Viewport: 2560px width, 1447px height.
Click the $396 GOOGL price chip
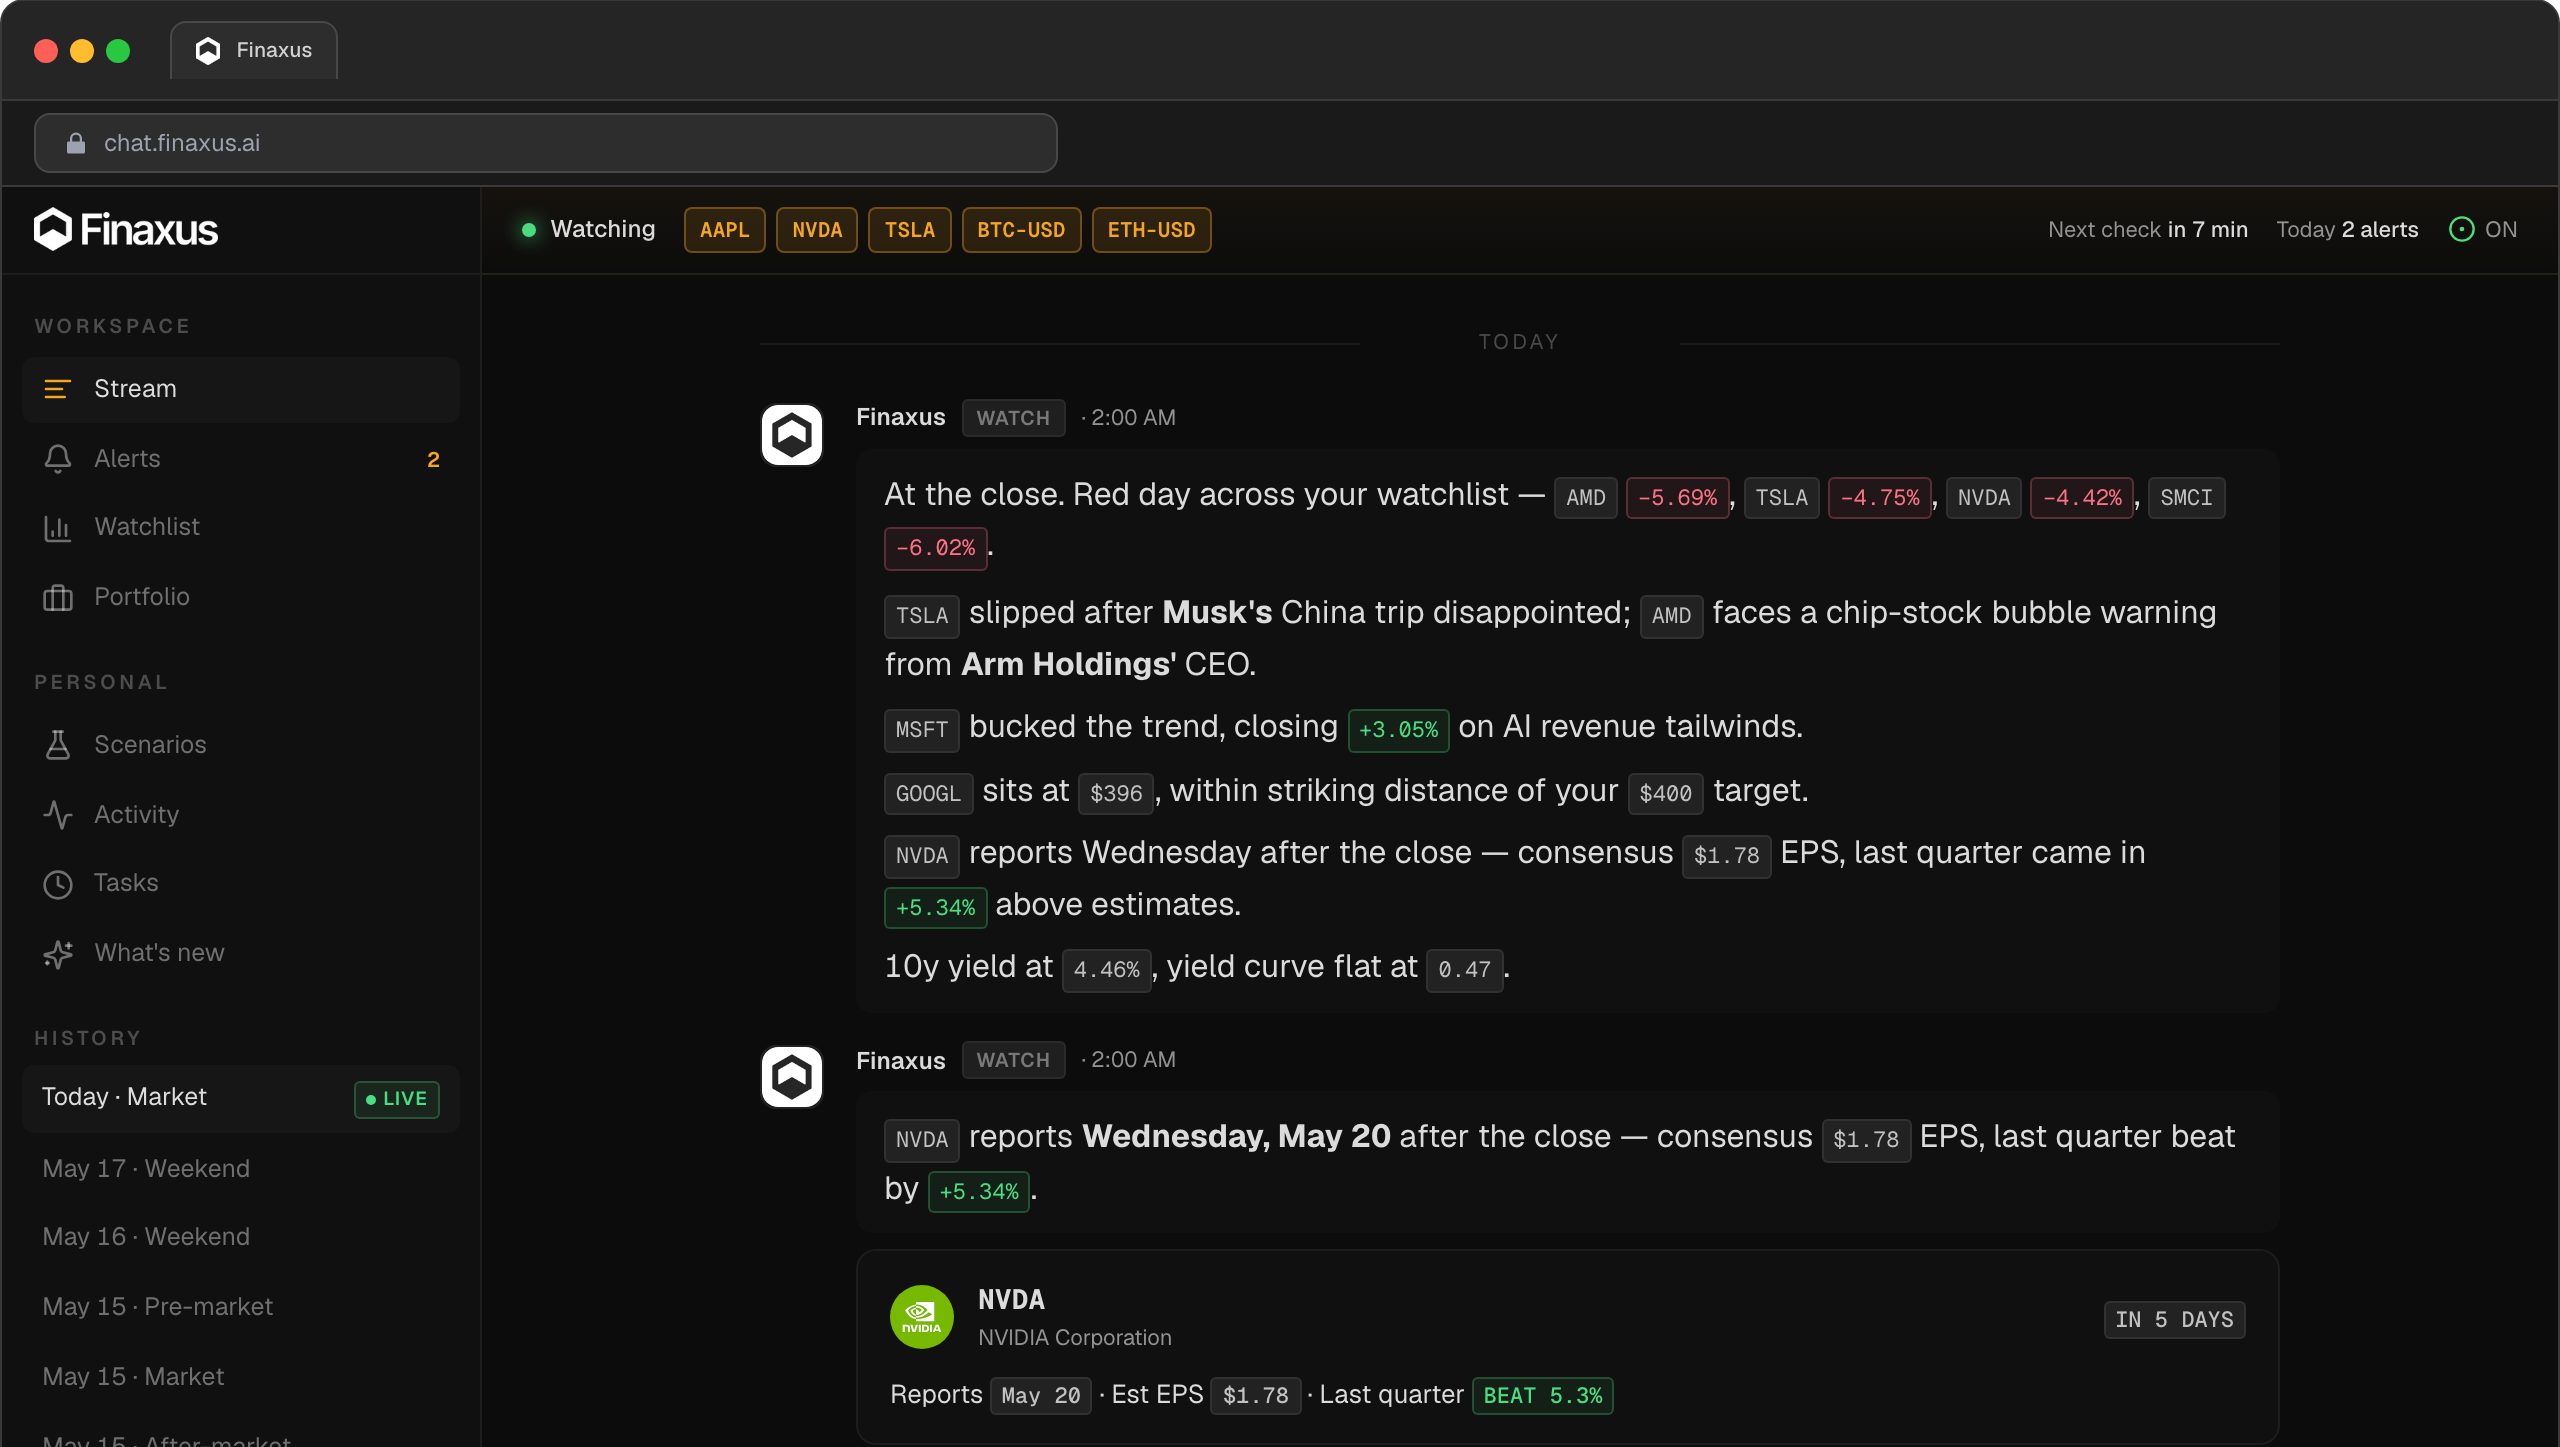tap(1115, 794)
